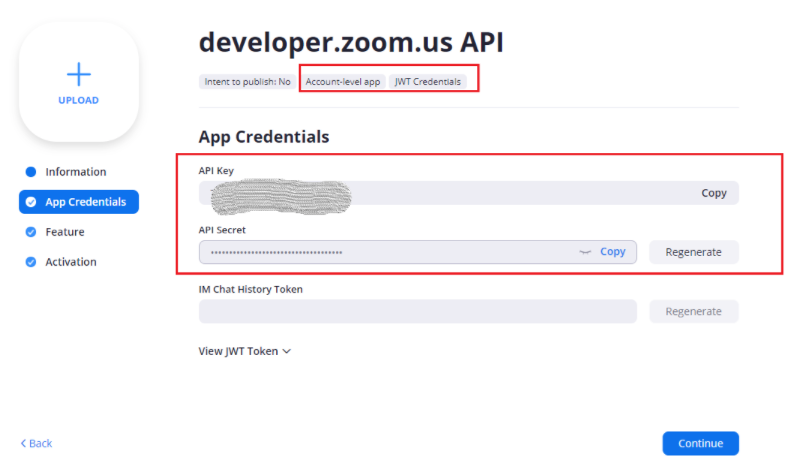Click the developer.zoom.us API title
Image resolution: width=794 pixels, height=459 pixels.
coord(351,42)
